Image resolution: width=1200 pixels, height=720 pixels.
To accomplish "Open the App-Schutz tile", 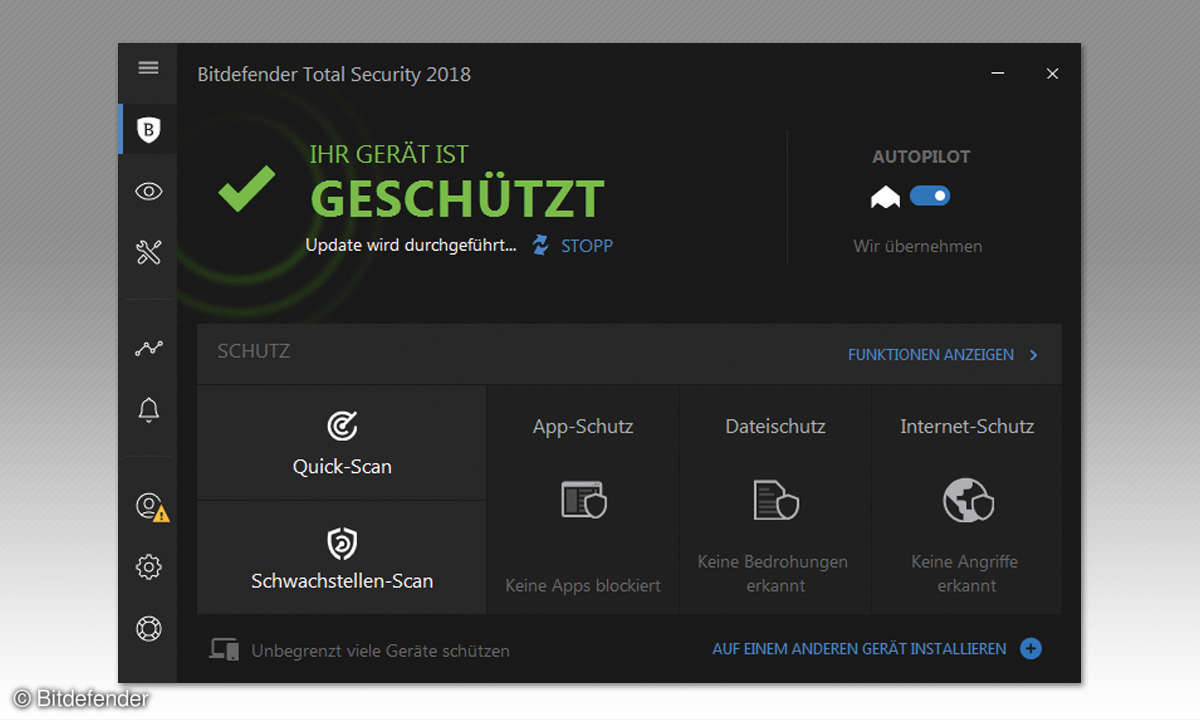I will click(583, 500).
